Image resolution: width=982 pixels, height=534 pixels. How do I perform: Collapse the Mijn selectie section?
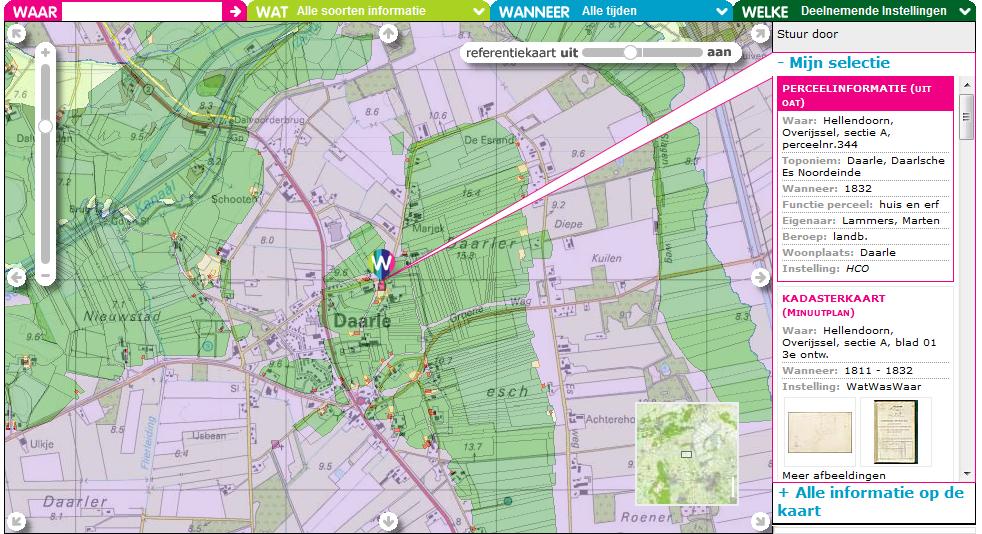pyautogui.click(x=833, y=63)
